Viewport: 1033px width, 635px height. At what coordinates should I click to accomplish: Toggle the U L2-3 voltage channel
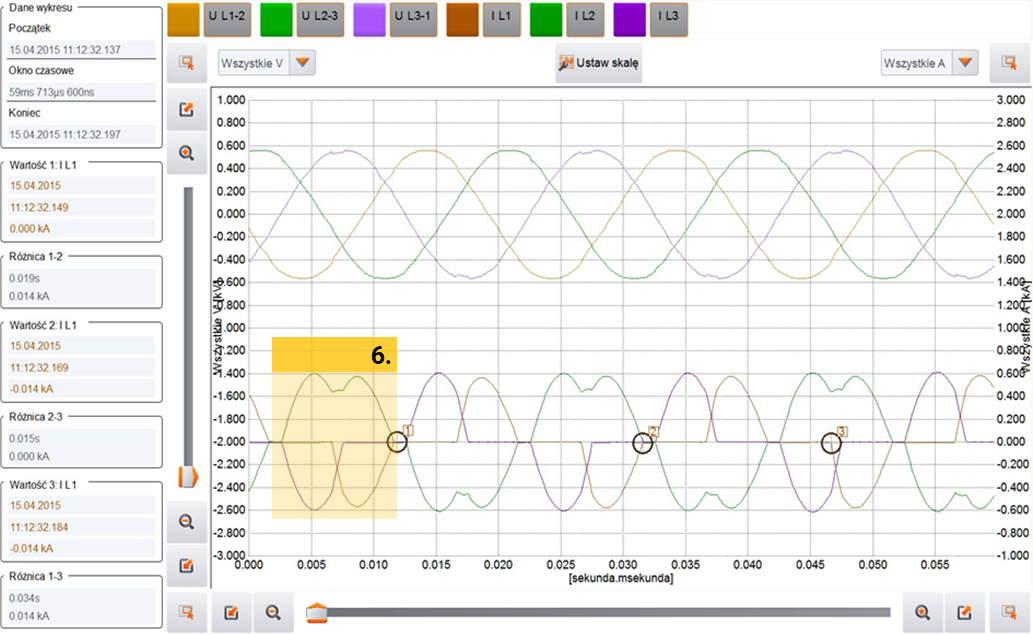(x=319, y=18)
